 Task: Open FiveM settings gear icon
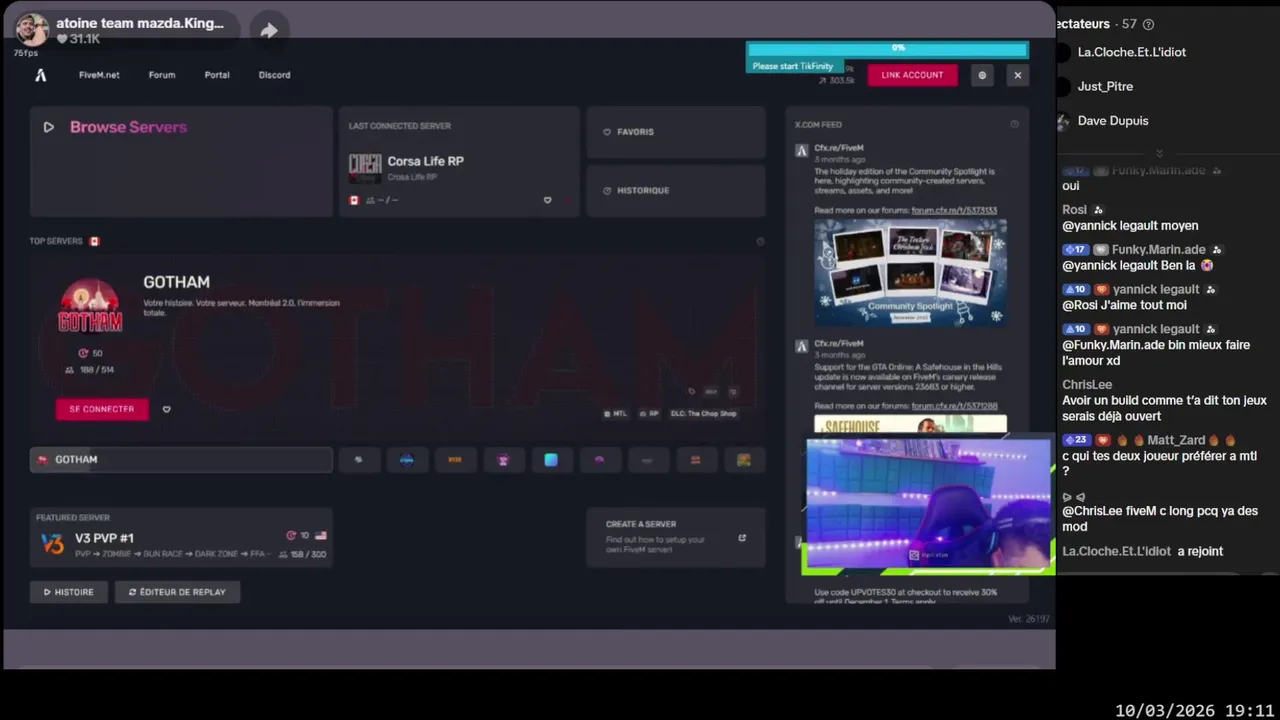click(982, 75)
